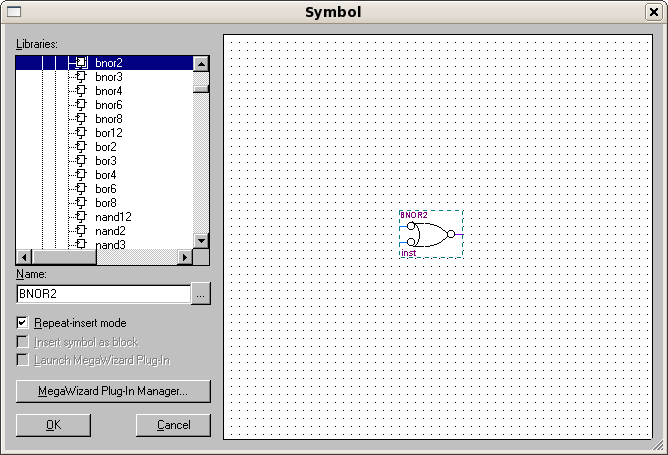Click the gate icon beside bnor4
Viewport: 668px width, 455px height.
click(x=81, y=91)
